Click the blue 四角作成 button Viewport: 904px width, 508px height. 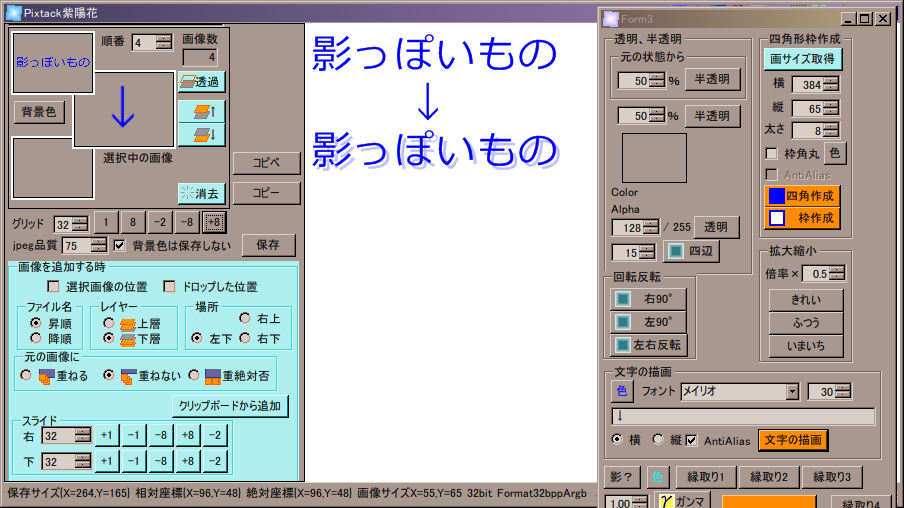click(x=802, y=195)
